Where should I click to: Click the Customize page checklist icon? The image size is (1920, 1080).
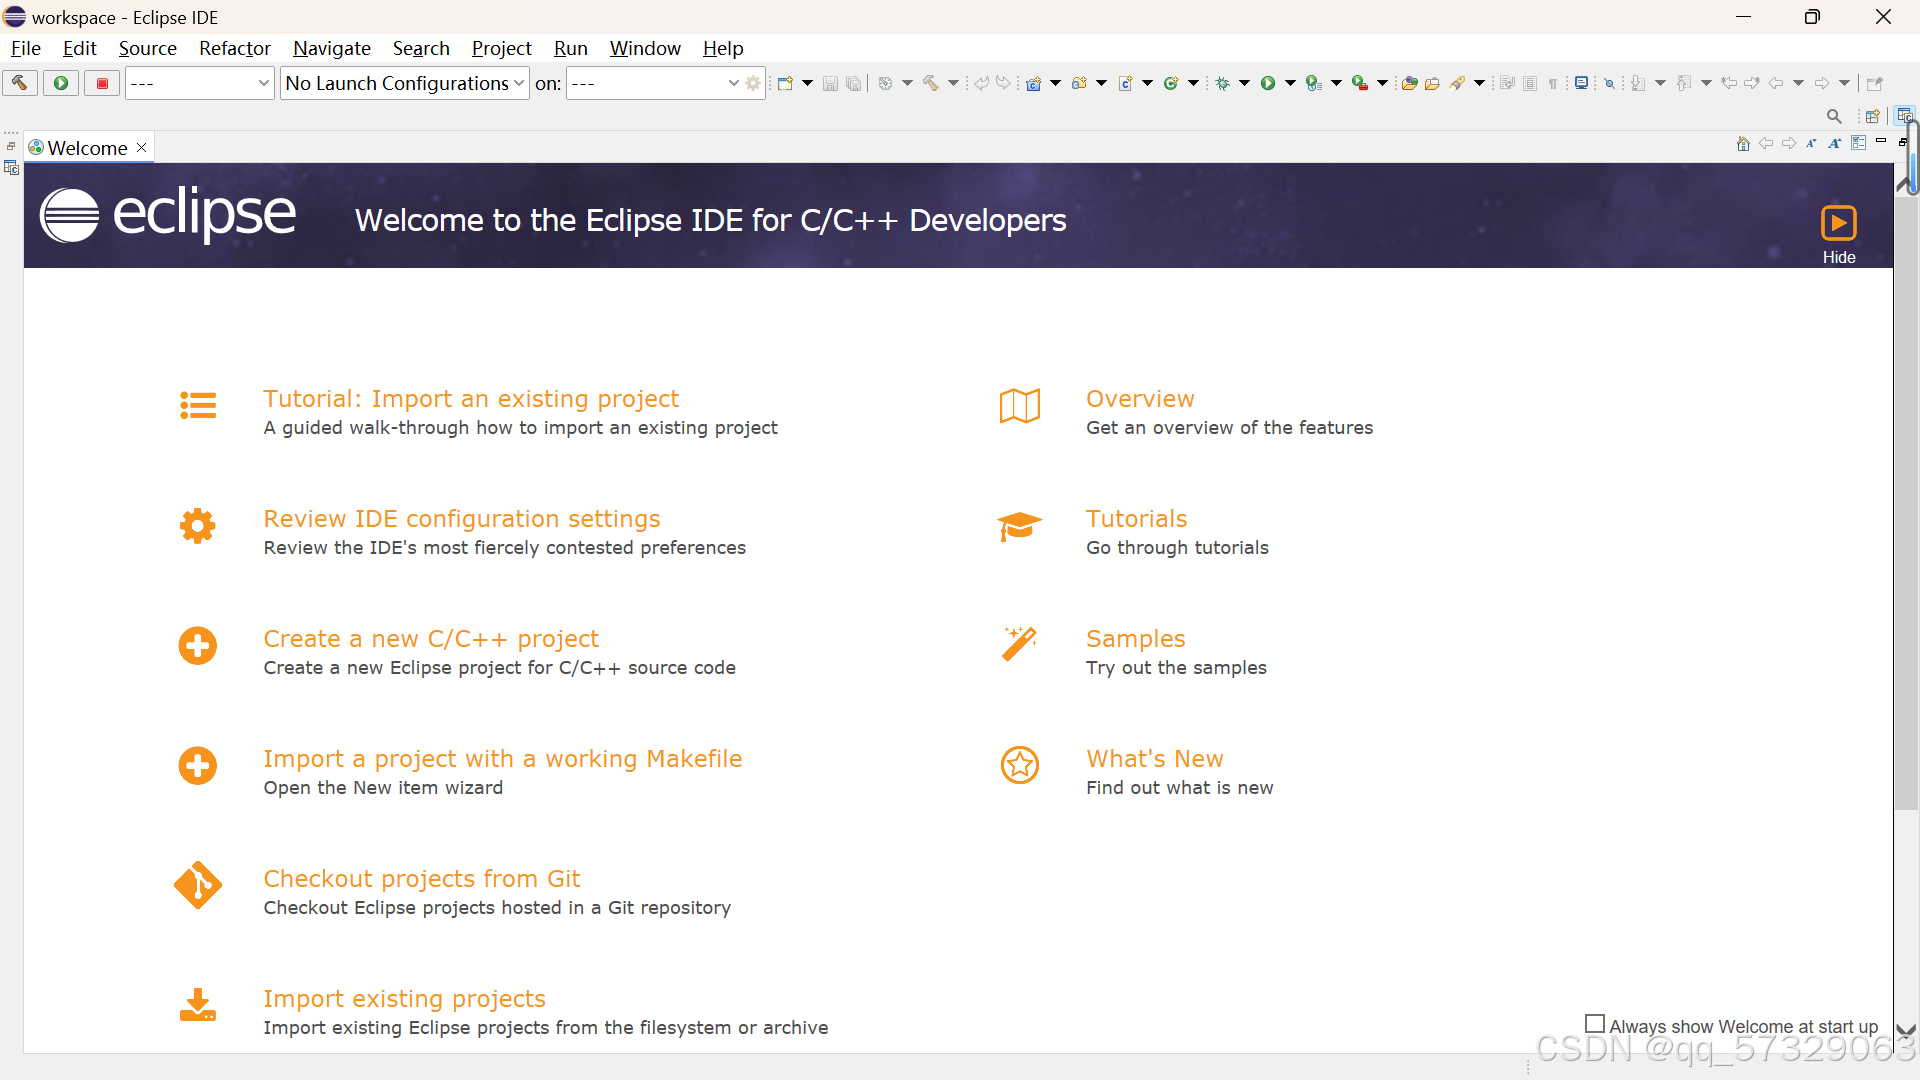(x=1858, y=144)
